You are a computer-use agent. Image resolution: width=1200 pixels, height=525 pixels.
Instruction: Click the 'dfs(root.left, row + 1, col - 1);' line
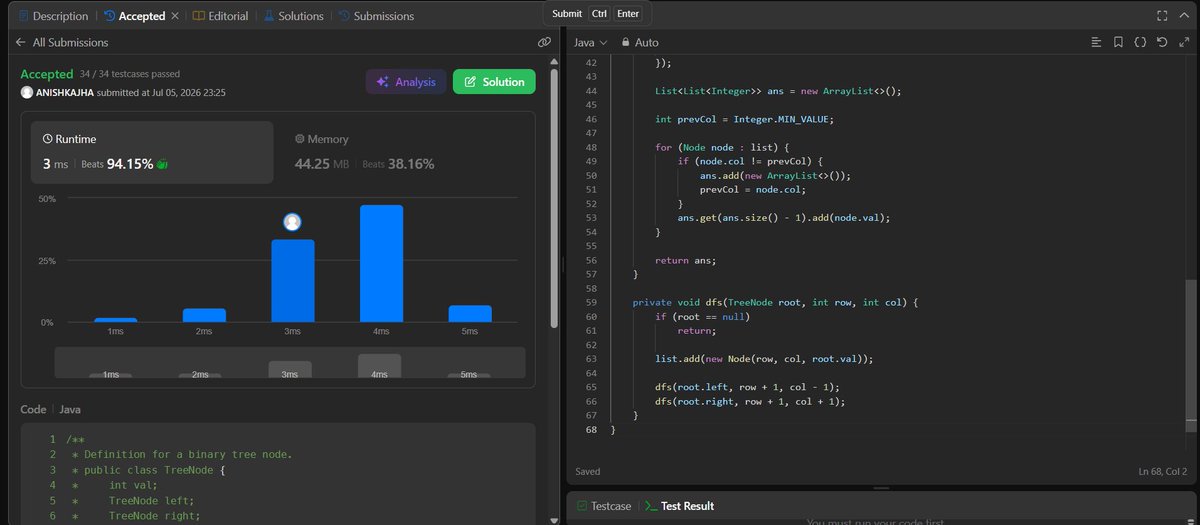[747, 387]
